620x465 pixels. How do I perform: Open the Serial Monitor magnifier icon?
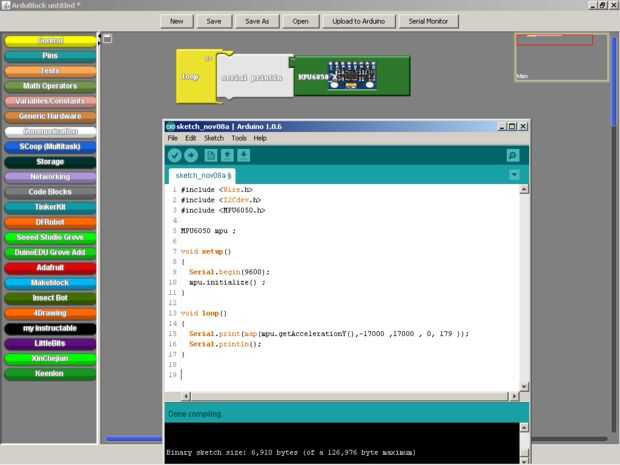(x=513, y=155)
